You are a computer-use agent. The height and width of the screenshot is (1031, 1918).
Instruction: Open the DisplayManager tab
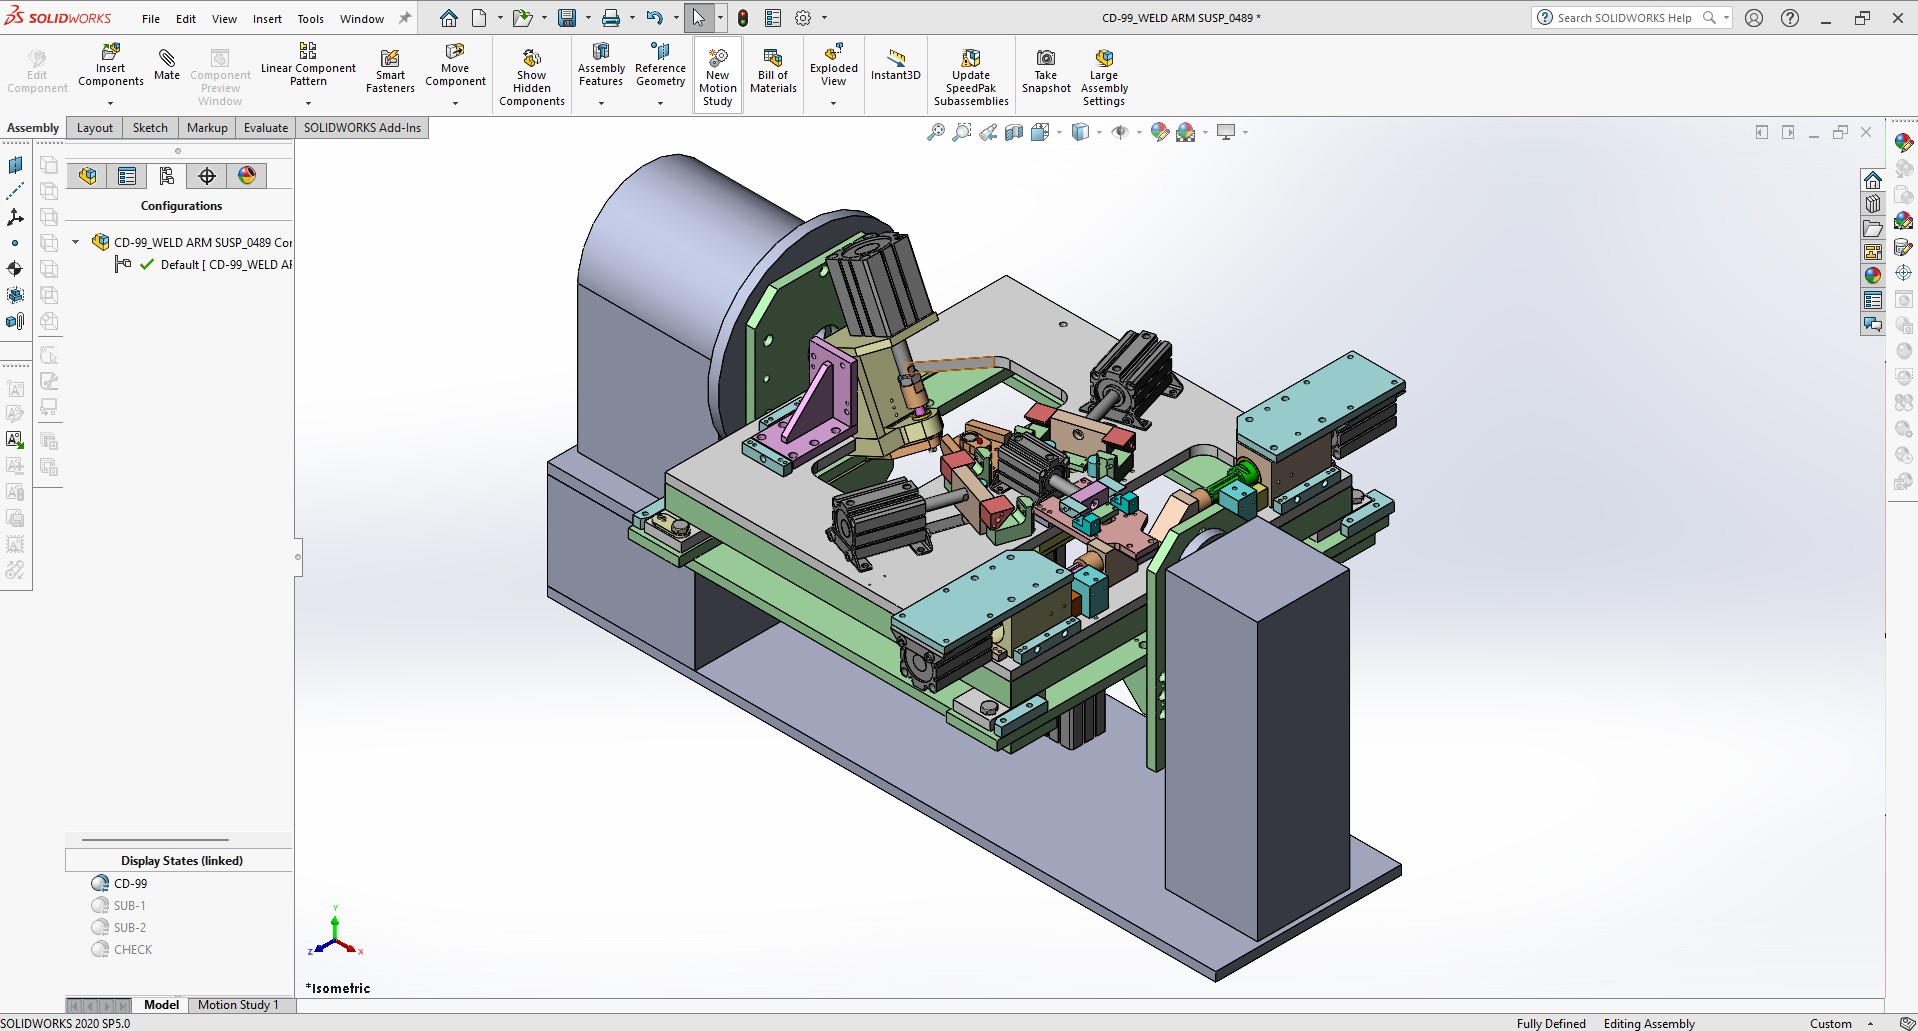(247, 176)
